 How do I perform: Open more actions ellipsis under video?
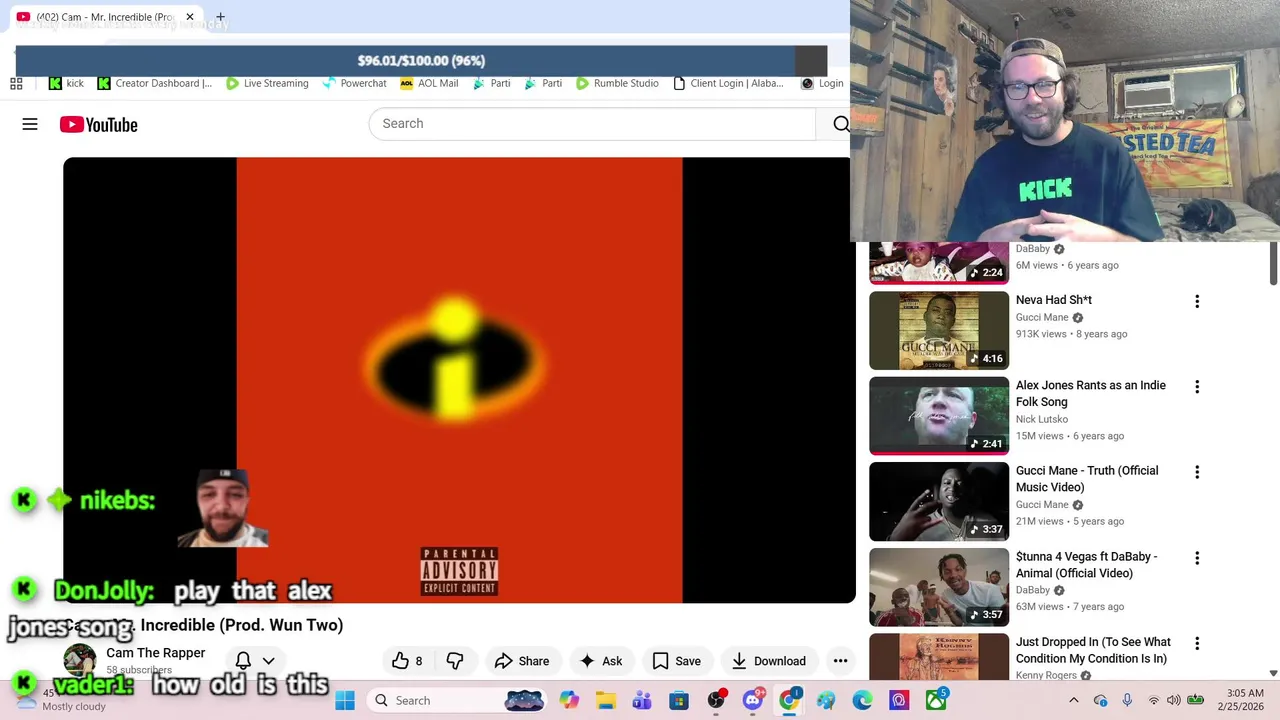click(x=841, y=661)
